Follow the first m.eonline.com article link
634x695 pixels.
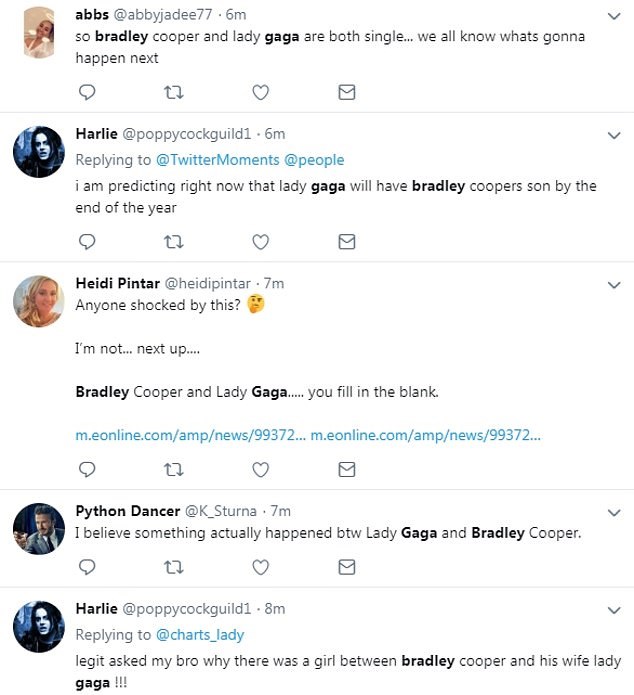[189, 435]
